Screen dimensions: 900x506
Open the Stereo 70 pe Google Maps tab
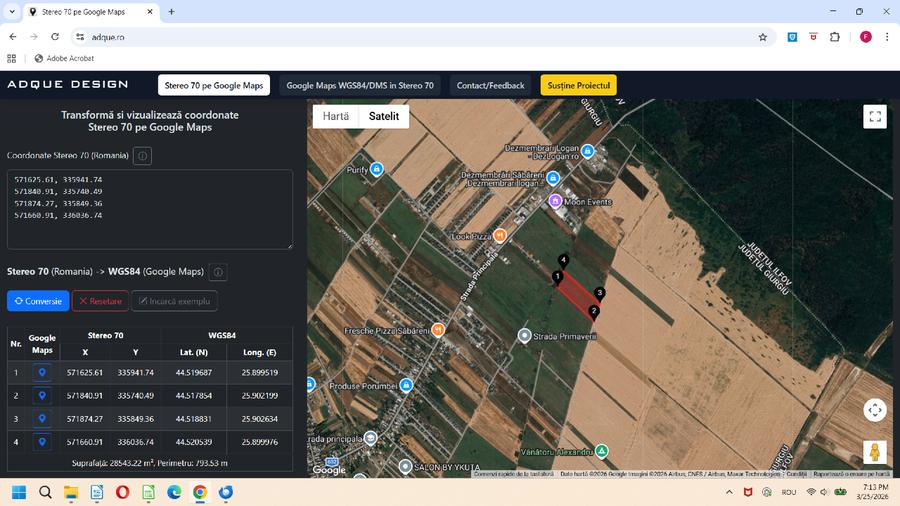pyautogui.click(x=214, y=85)
